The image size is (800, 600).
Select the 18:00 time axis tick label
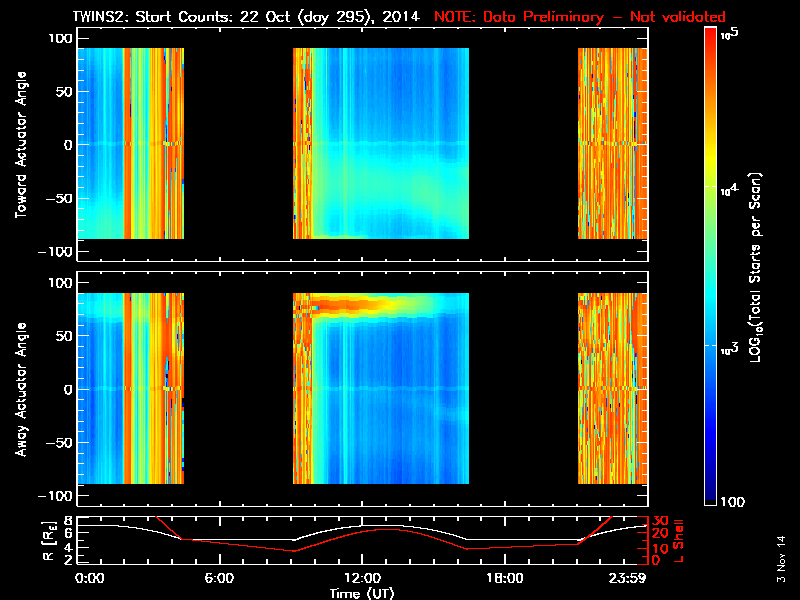coord(503,578)
